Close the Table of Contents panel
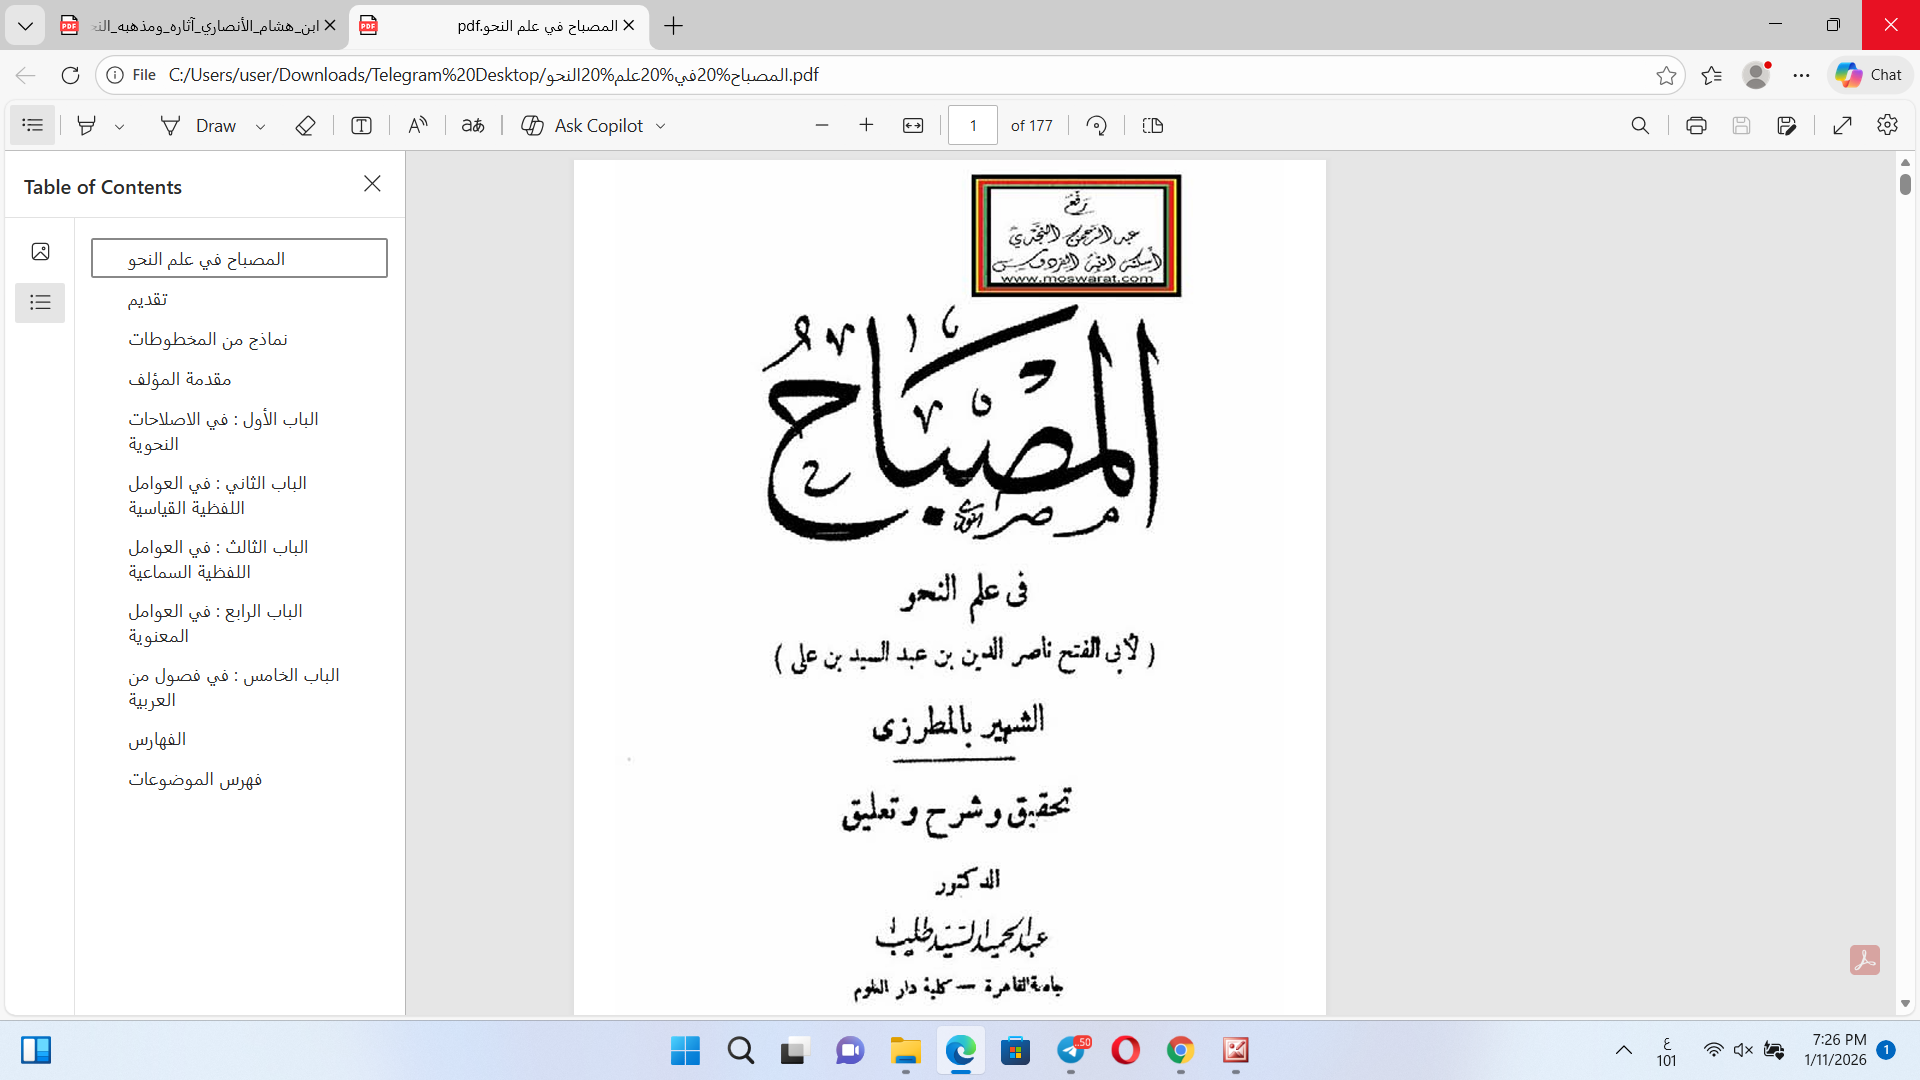The width and height of the screenshot is (1920, 1080). click(372, 183)
